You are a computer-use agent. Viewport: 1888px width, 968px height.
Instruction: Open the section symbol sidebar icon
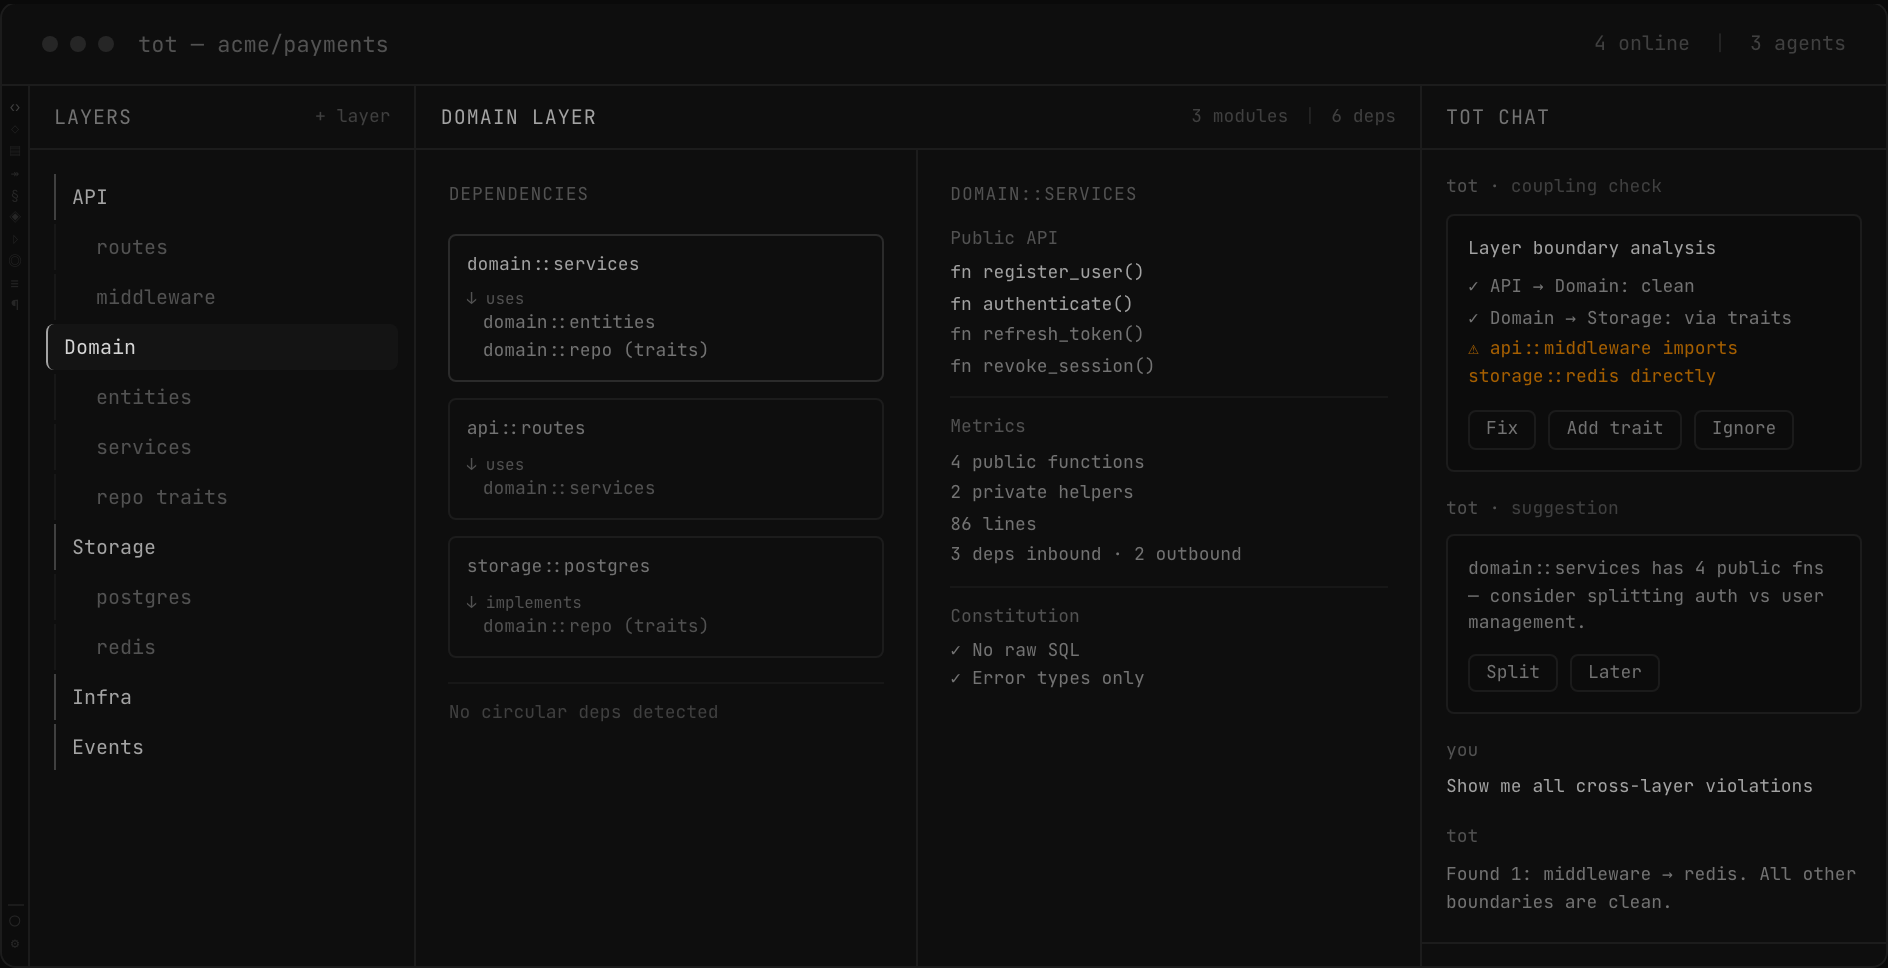15,196
